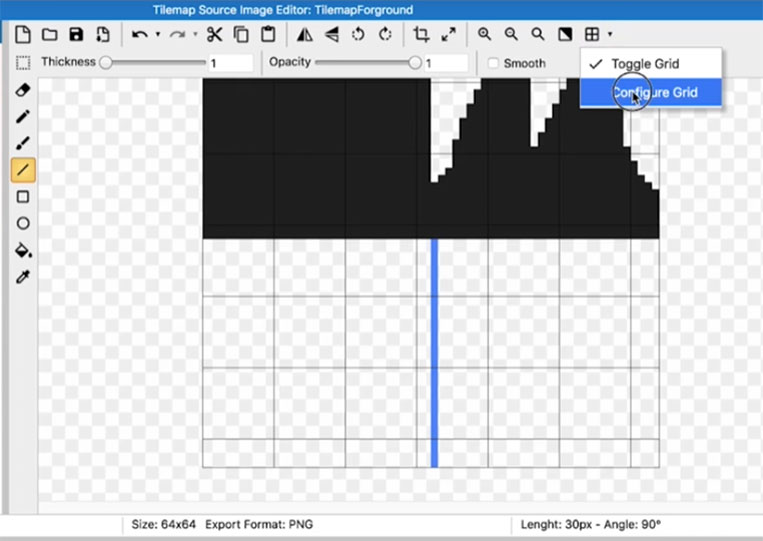
Task: Select the Rectangle shape tool
Action: coord(23,197)
